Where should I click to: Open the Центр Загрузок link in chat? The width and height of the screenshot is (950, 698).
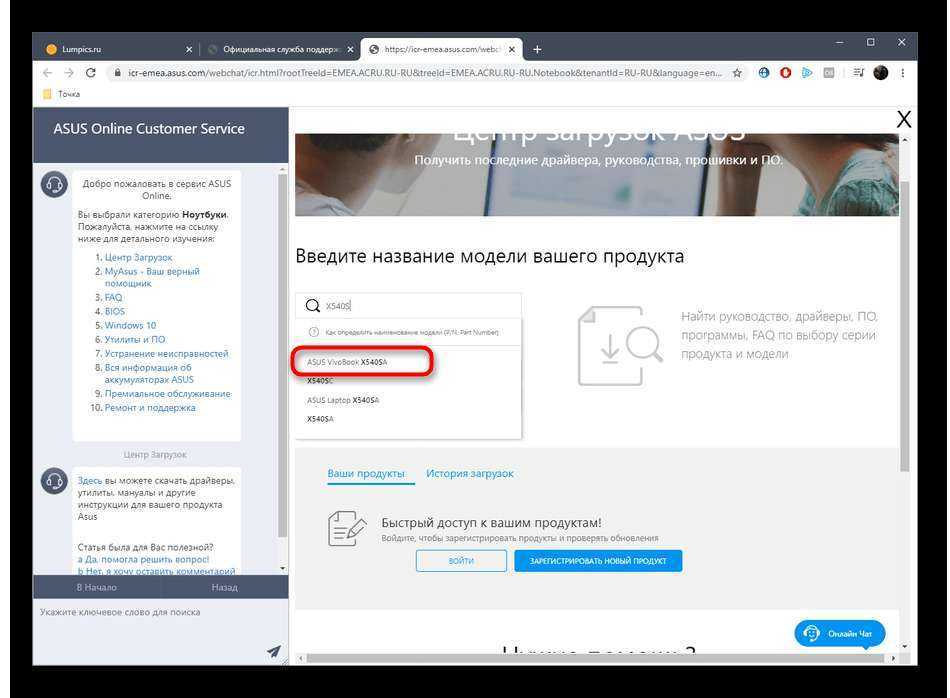pos(138,257)
